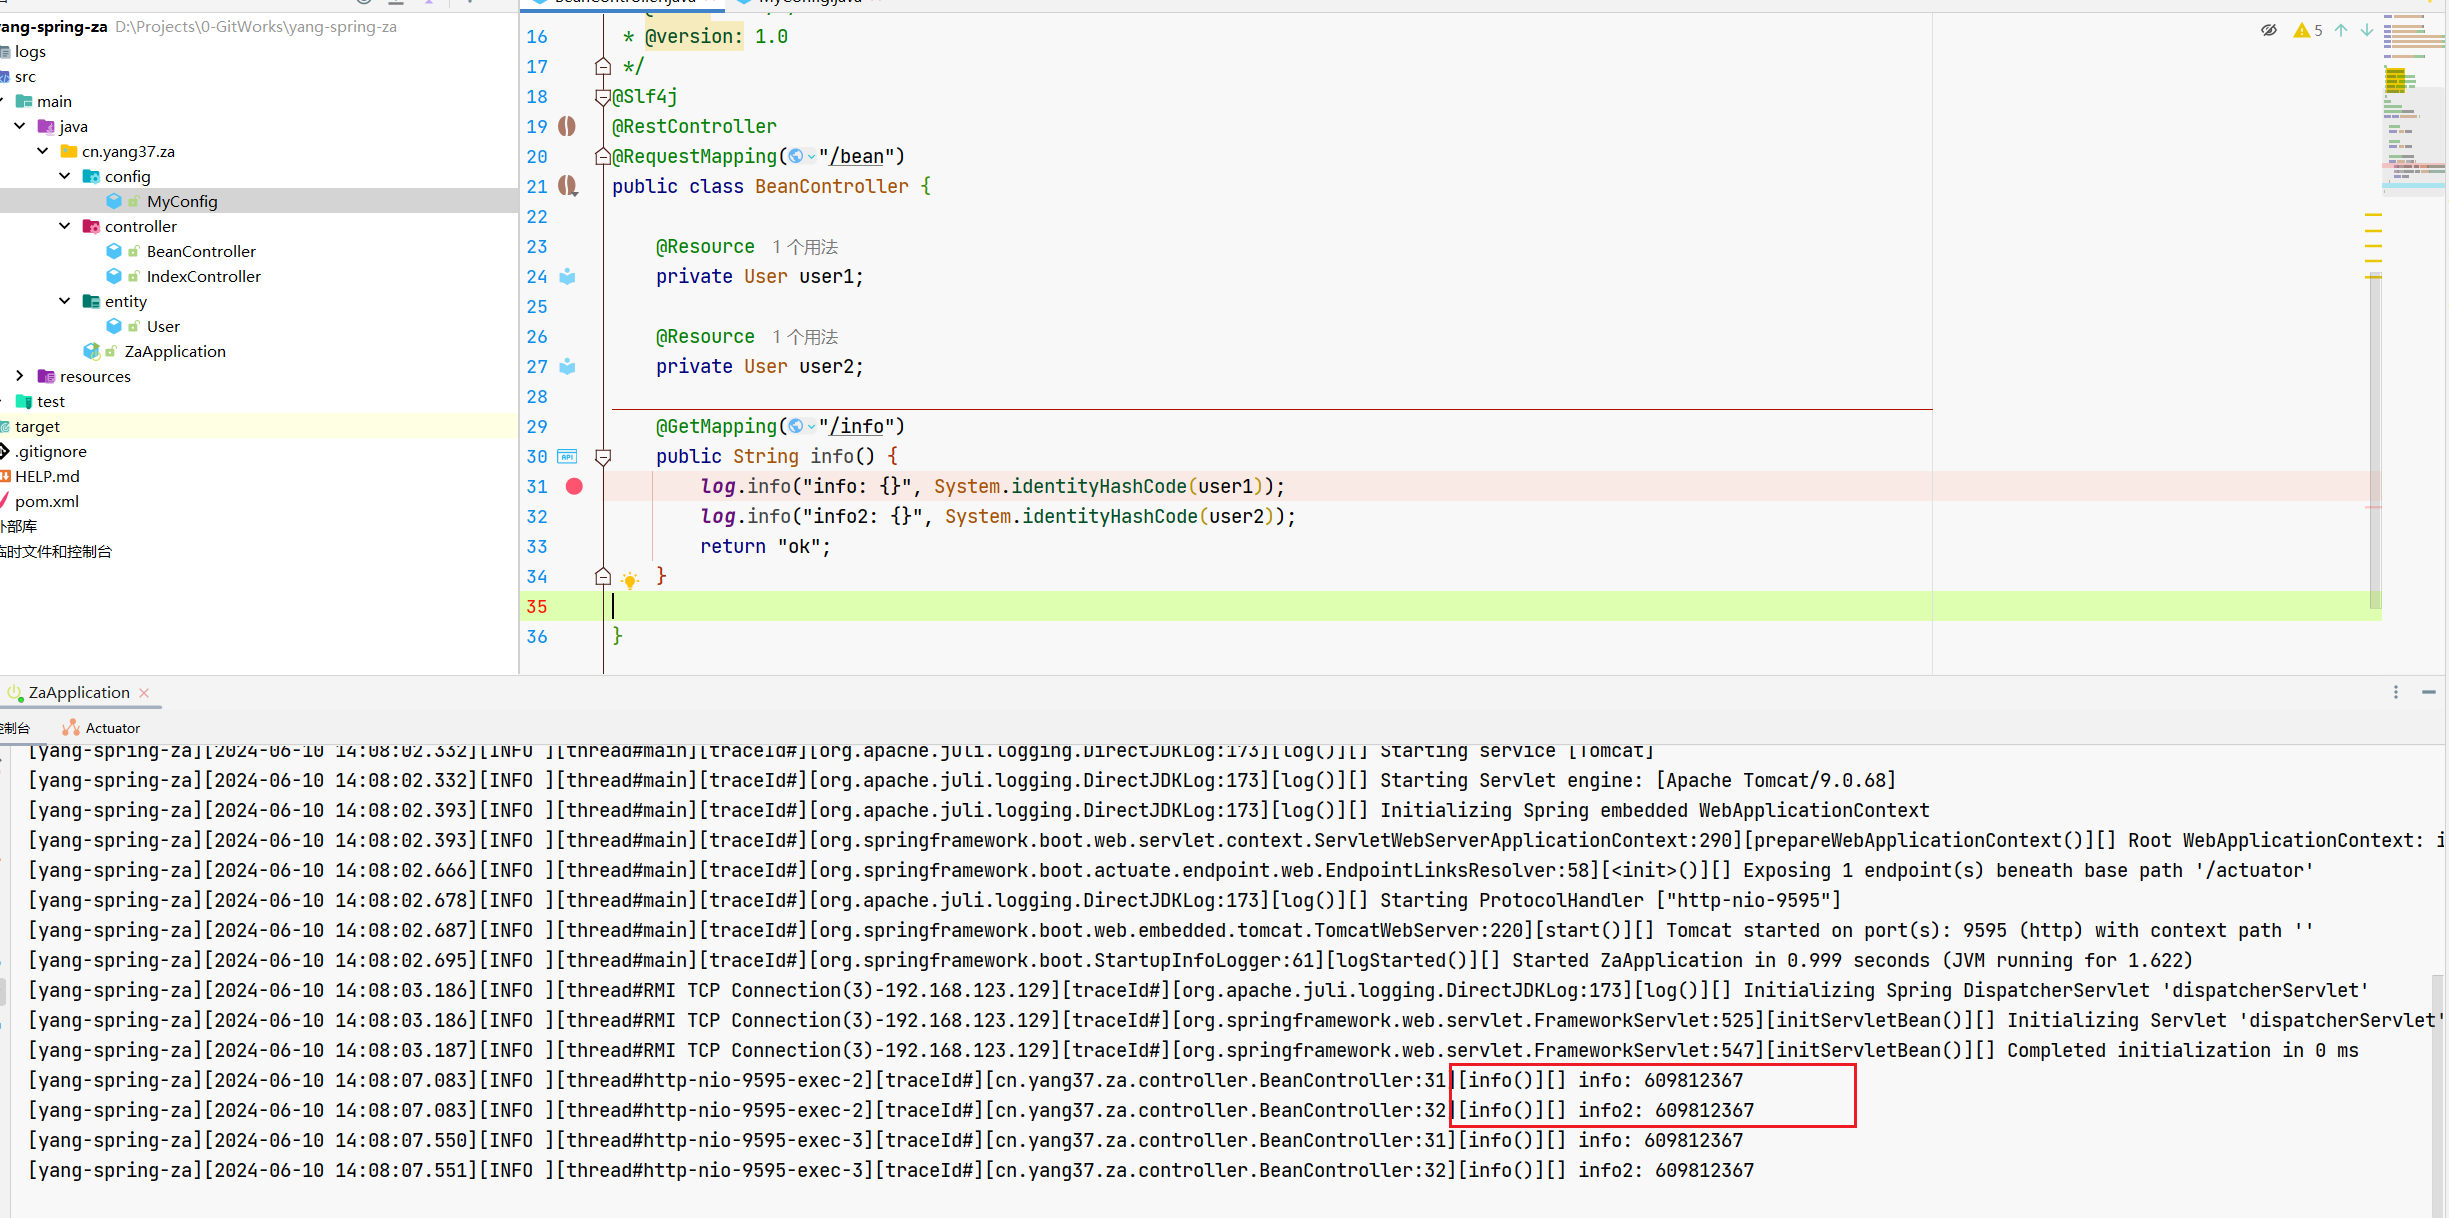Click the bean gutter icon on line 21
This screenshot has width=2449, height=1218.
(x=568, y=186)
